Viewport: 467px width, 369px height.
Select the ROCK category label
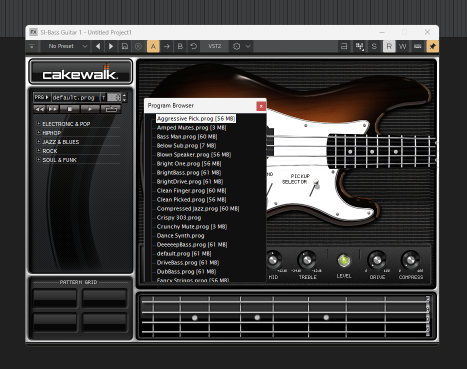tap(50, 151)
